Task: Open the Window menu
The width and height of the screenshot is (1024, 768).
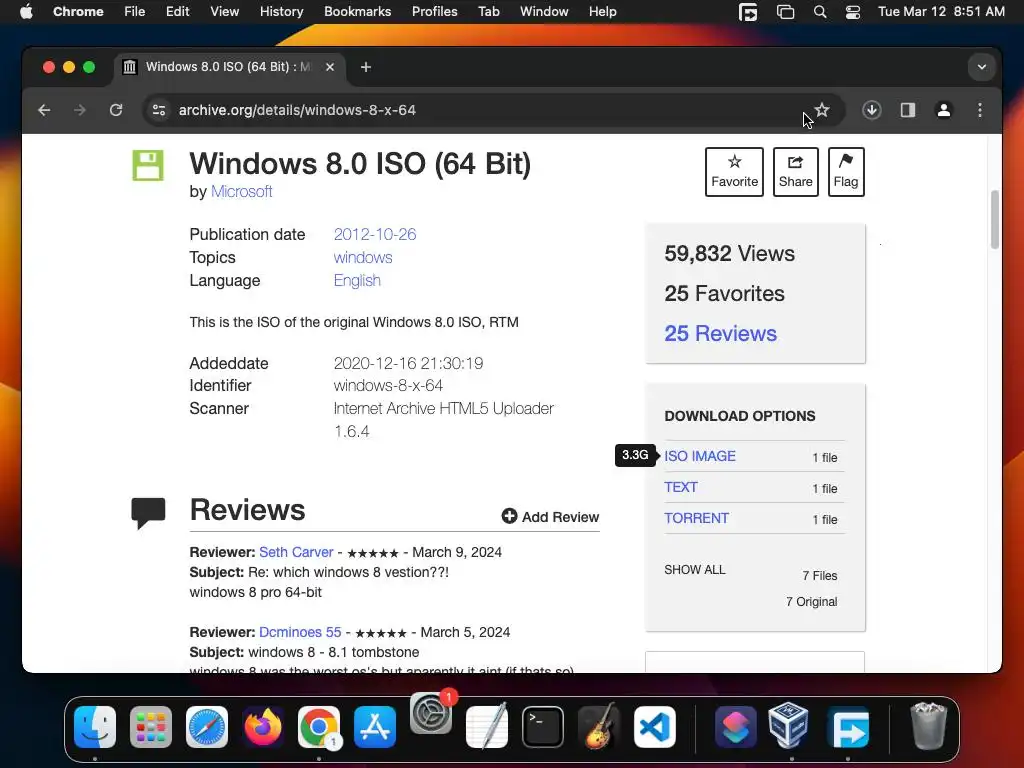Action: click(x=544, y=12)
